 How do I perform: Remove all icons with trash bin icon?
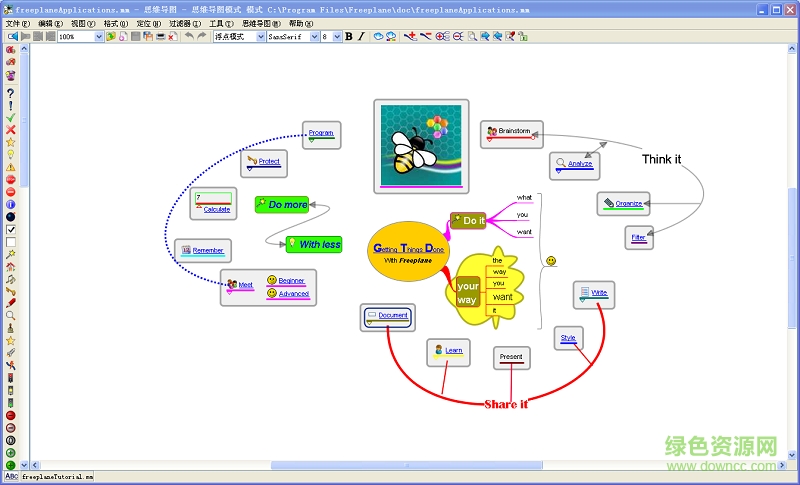[x=10, y=75]
